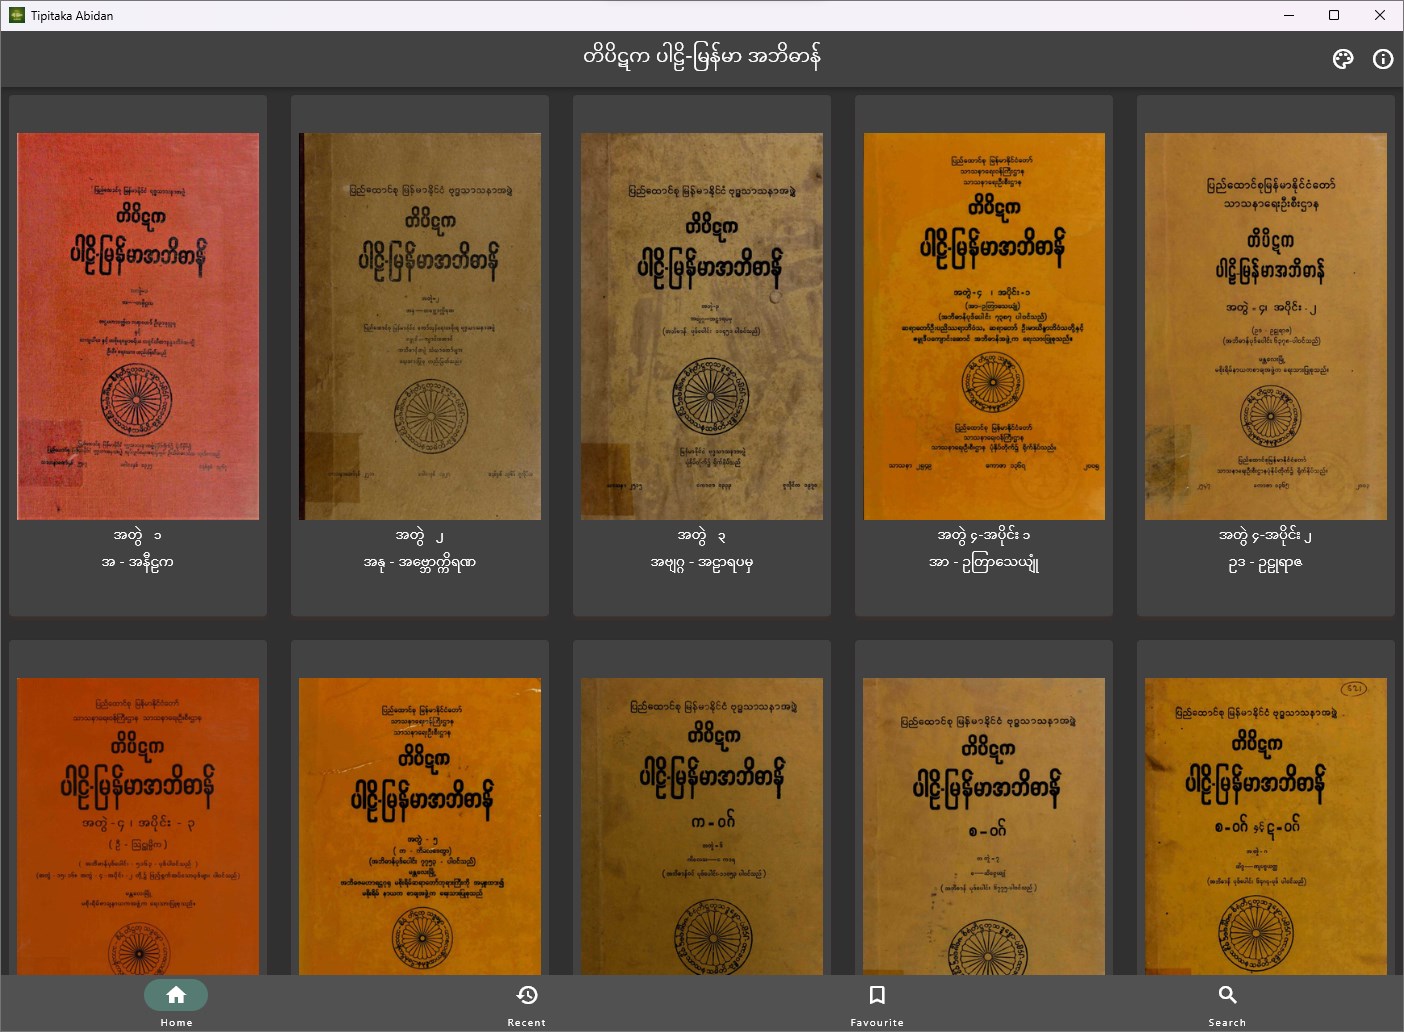Click the Recent tab label

point(527,1022)
